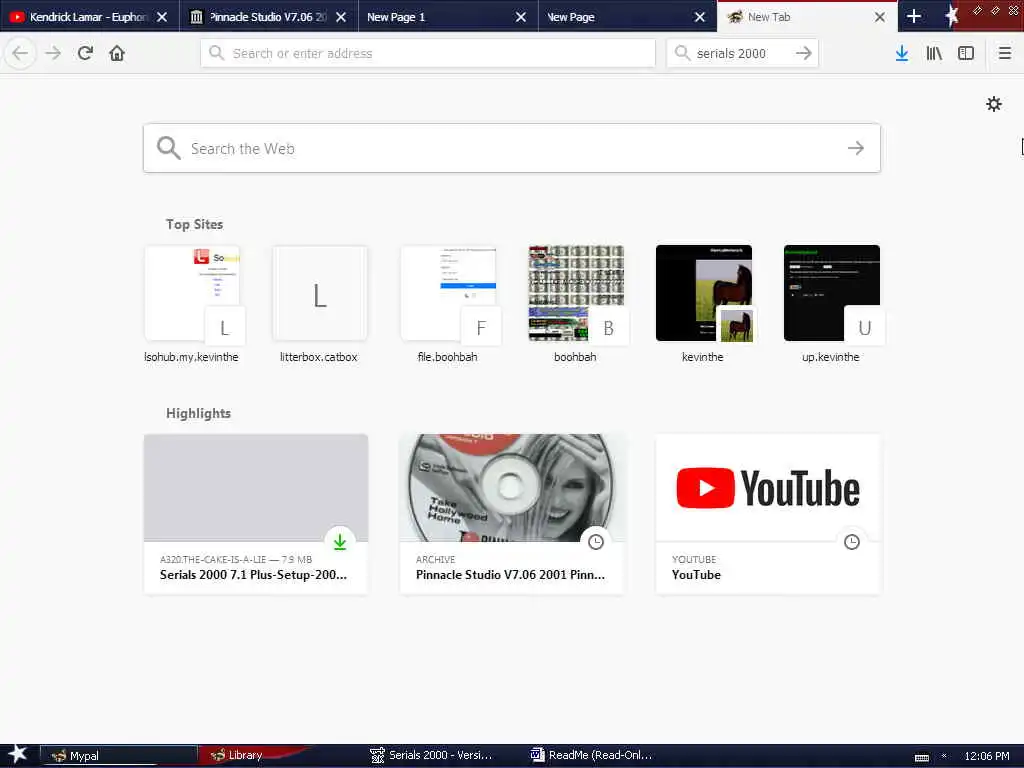Close the Kendrick Lamar tab

[x=162, y=17]
